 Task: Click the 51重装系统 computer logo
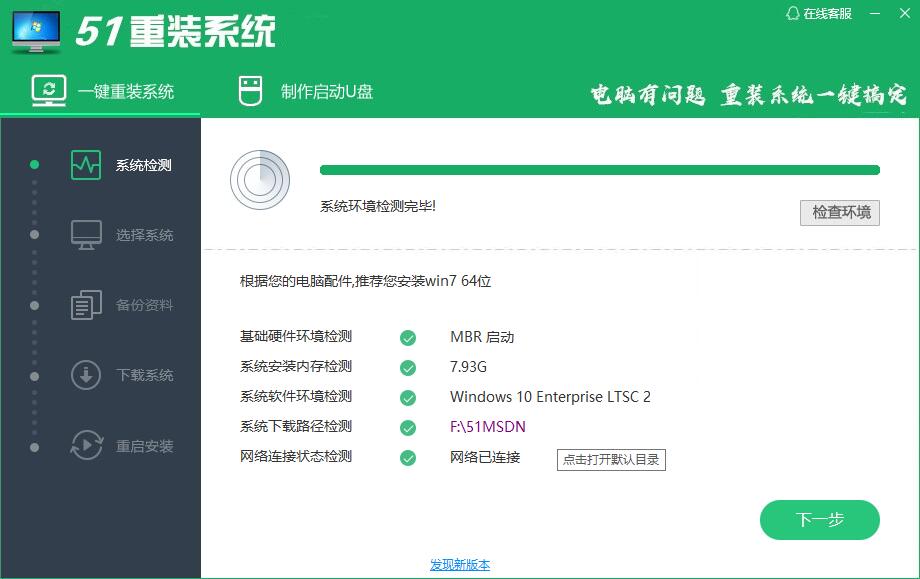(35, 28)
